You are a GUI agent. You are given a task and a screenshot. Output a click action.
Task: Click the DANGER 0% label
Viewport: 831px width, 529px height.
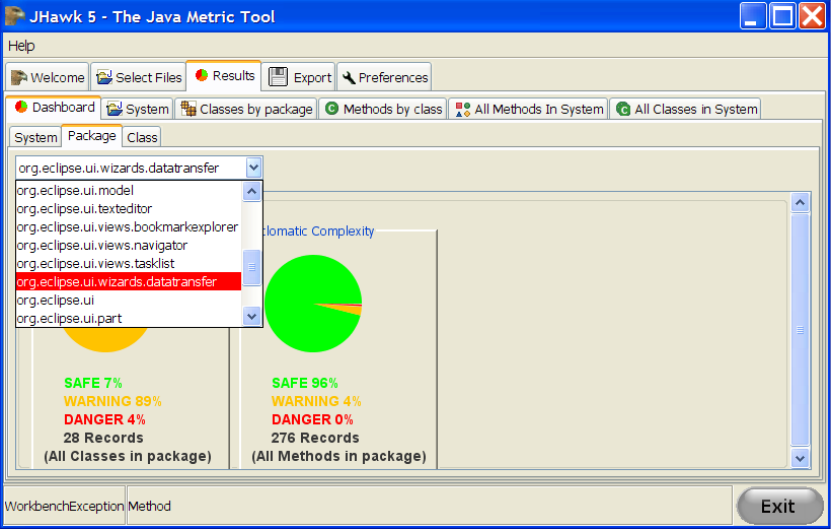point(312,419)
